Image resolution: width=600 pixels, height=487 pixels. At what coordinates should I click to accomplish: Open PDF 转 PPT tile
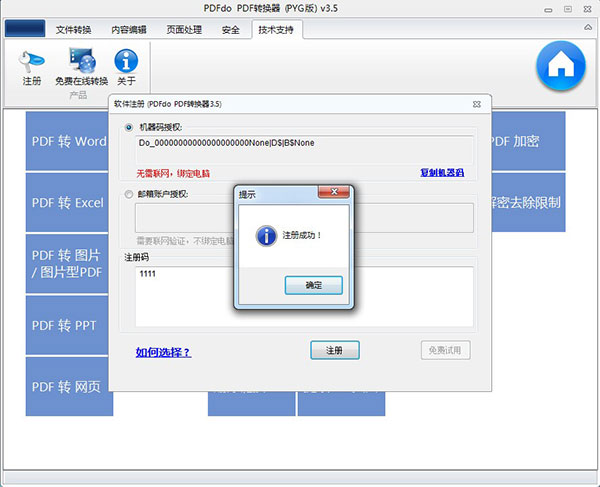click(x=67, y=325)
